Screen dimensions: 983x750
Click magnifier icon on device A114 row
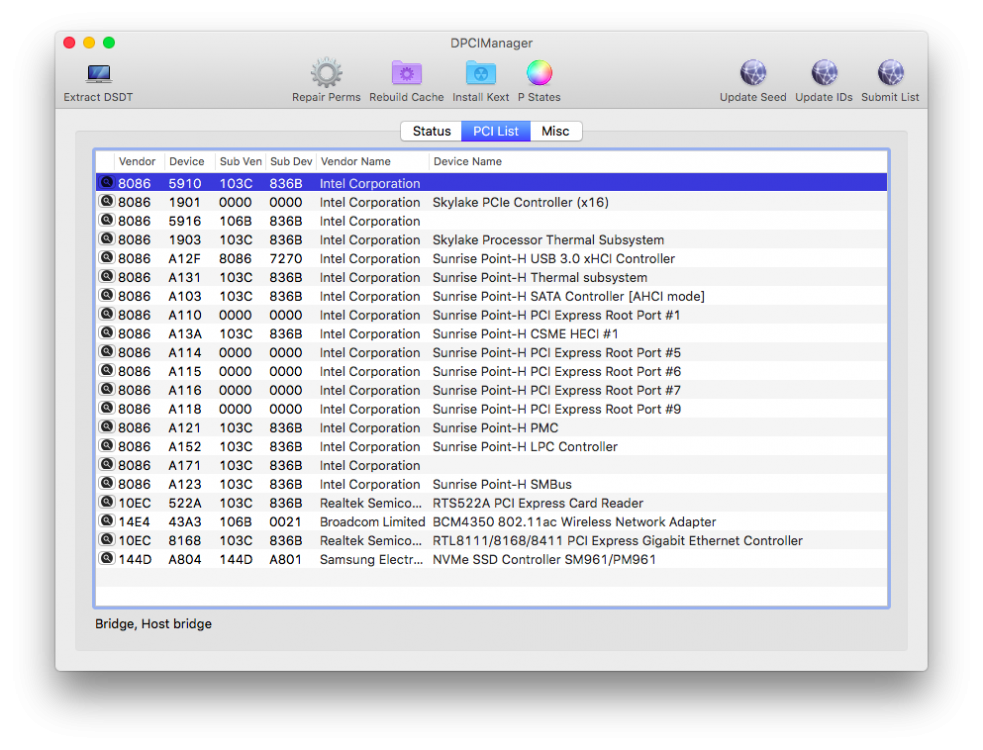pos(107,352)
